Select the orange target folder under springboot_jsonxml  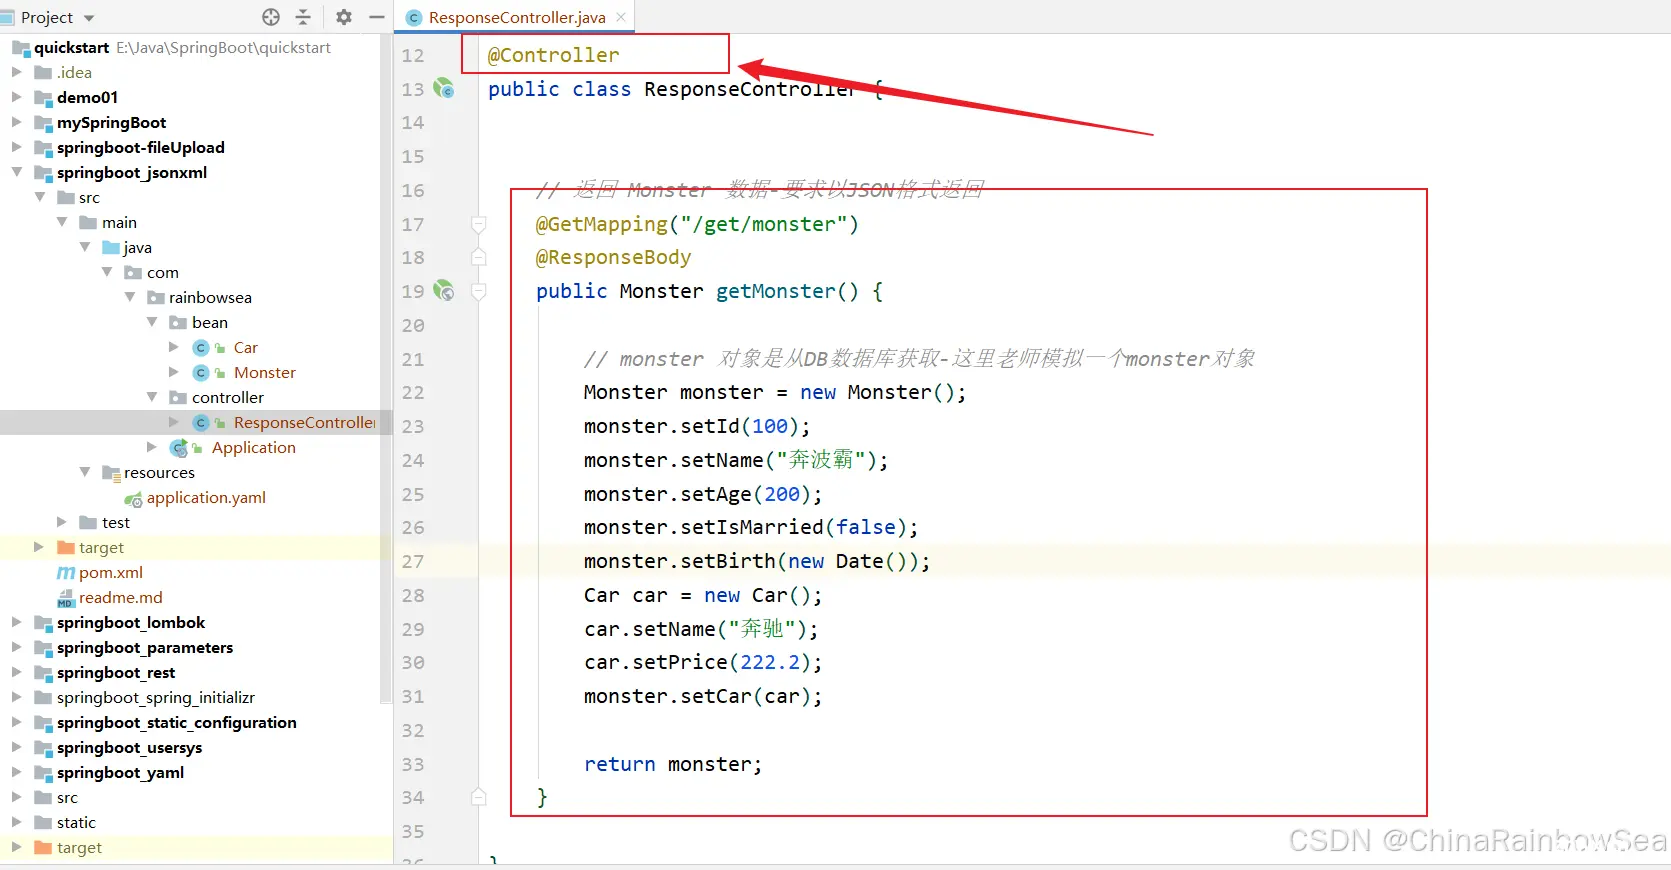(102, 547)
